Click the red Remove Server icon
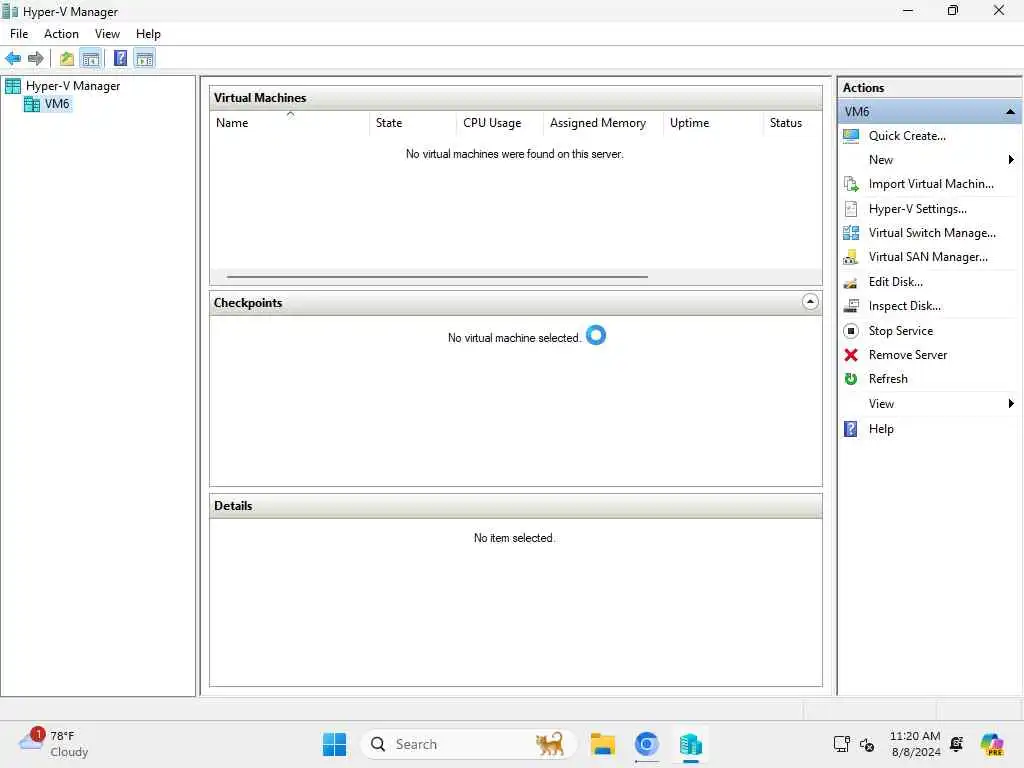This screenshot has width=1024, height=768. (x=851, y=355)
